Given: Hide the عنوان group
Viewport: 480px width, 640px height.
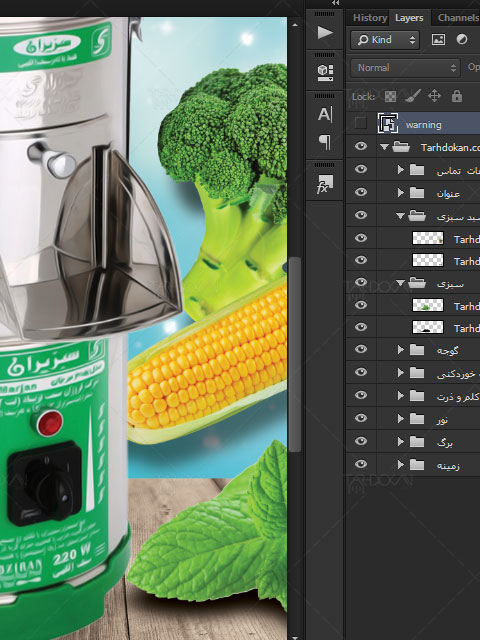Looking at the screenshot, I should tap(361, 192).
